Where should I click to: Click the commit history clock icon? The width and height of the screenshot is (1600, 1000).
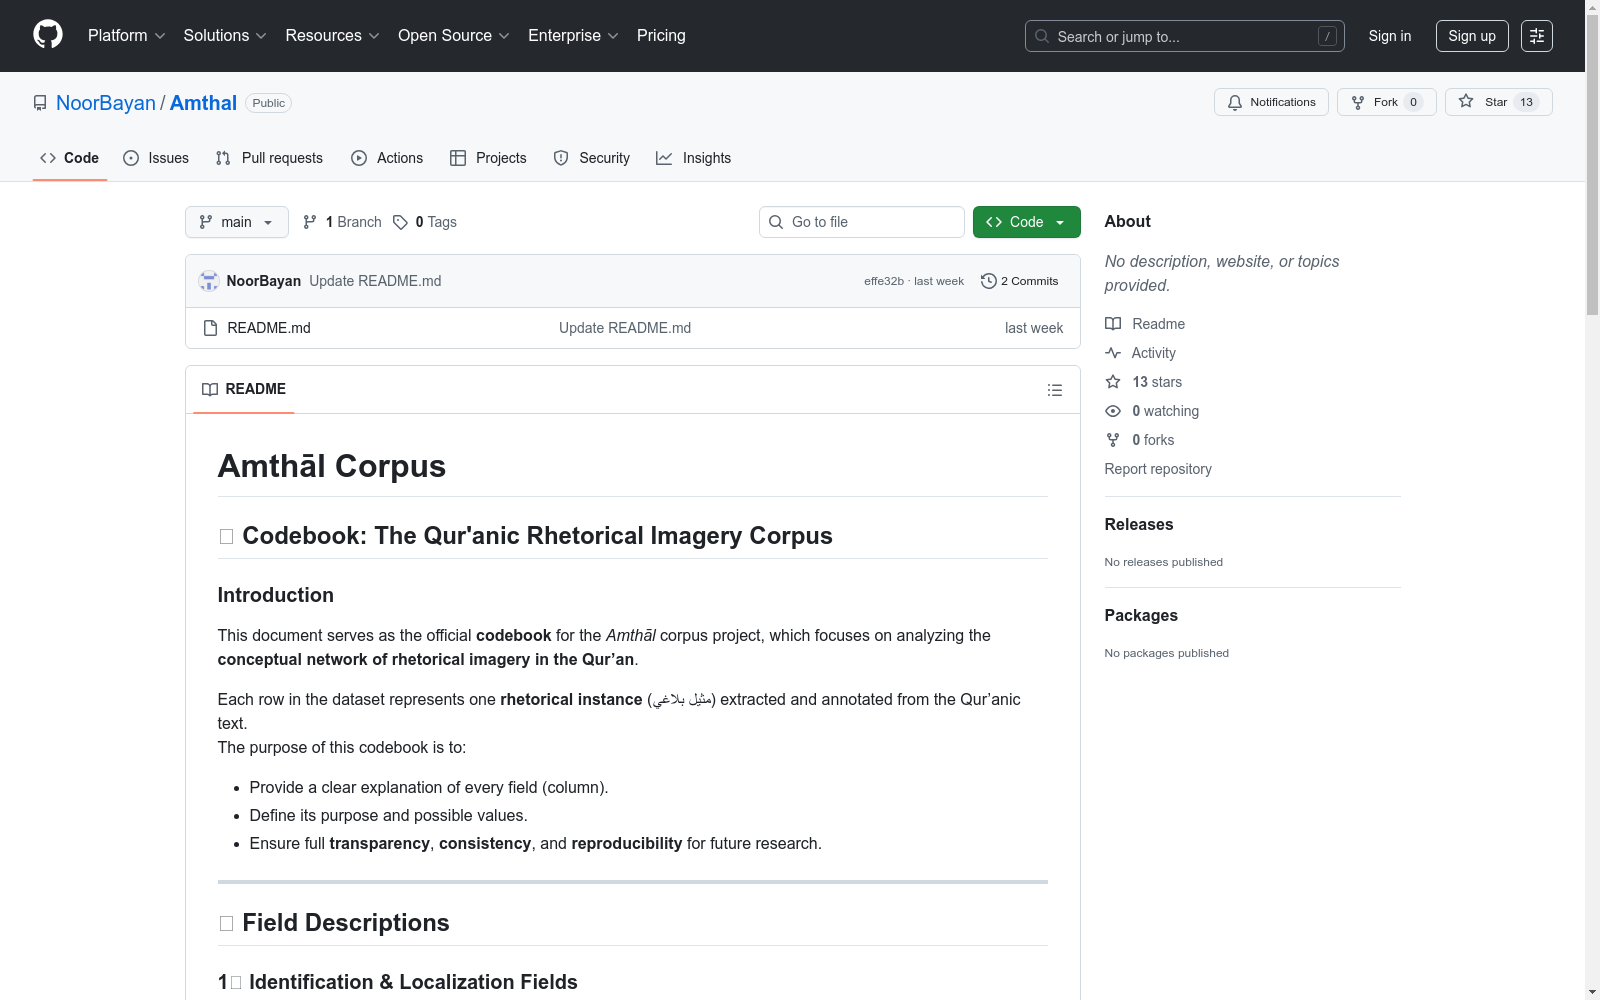coord(989,281)
